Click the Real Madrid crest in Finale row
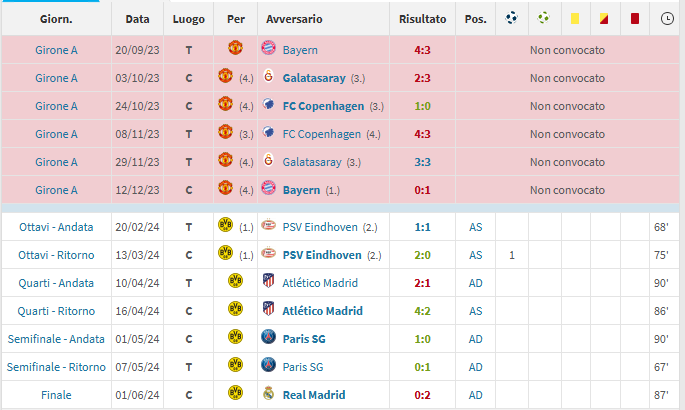Image resolution: width=685 pixels, height=410 pixels. coord(268,394)
